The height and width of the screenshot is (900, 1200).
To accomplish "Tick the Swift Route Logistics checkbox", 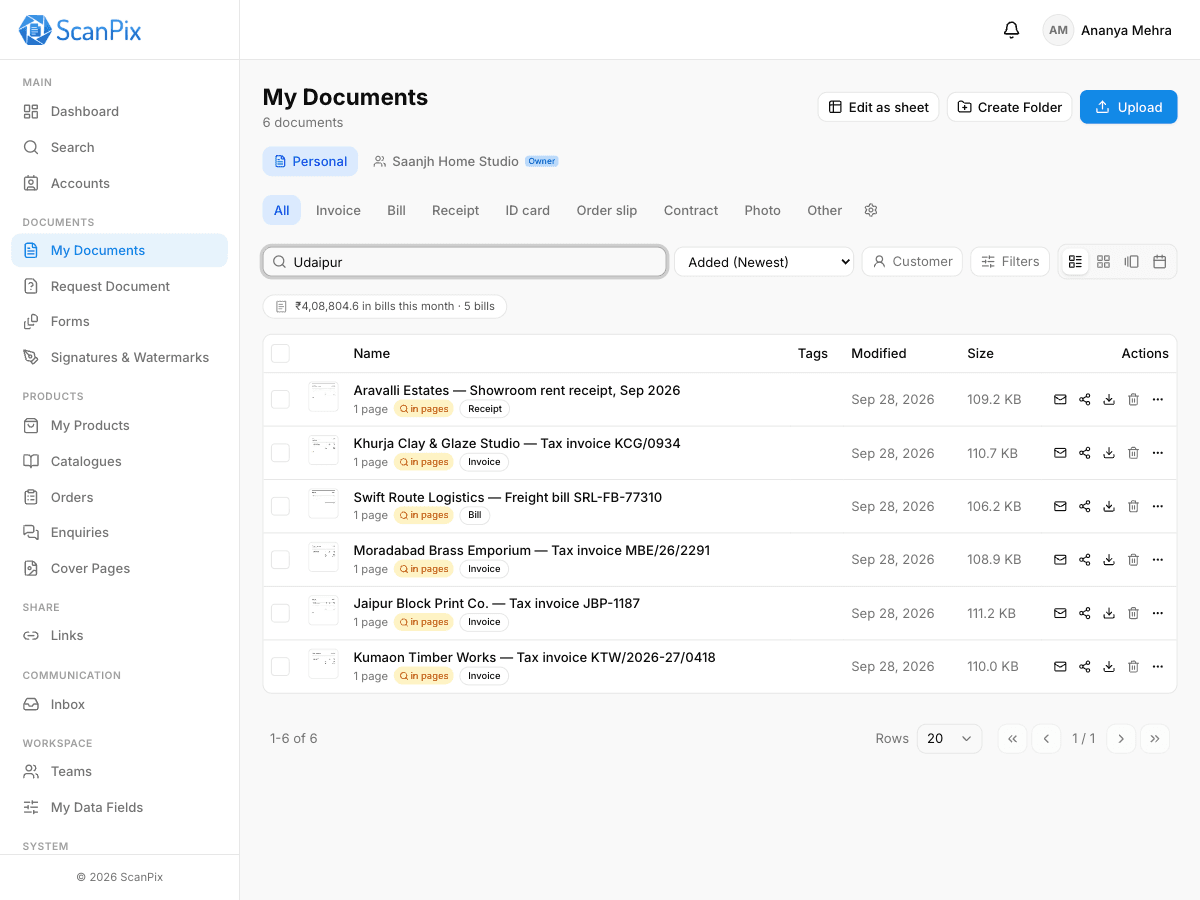I will [x=280, y=506].
